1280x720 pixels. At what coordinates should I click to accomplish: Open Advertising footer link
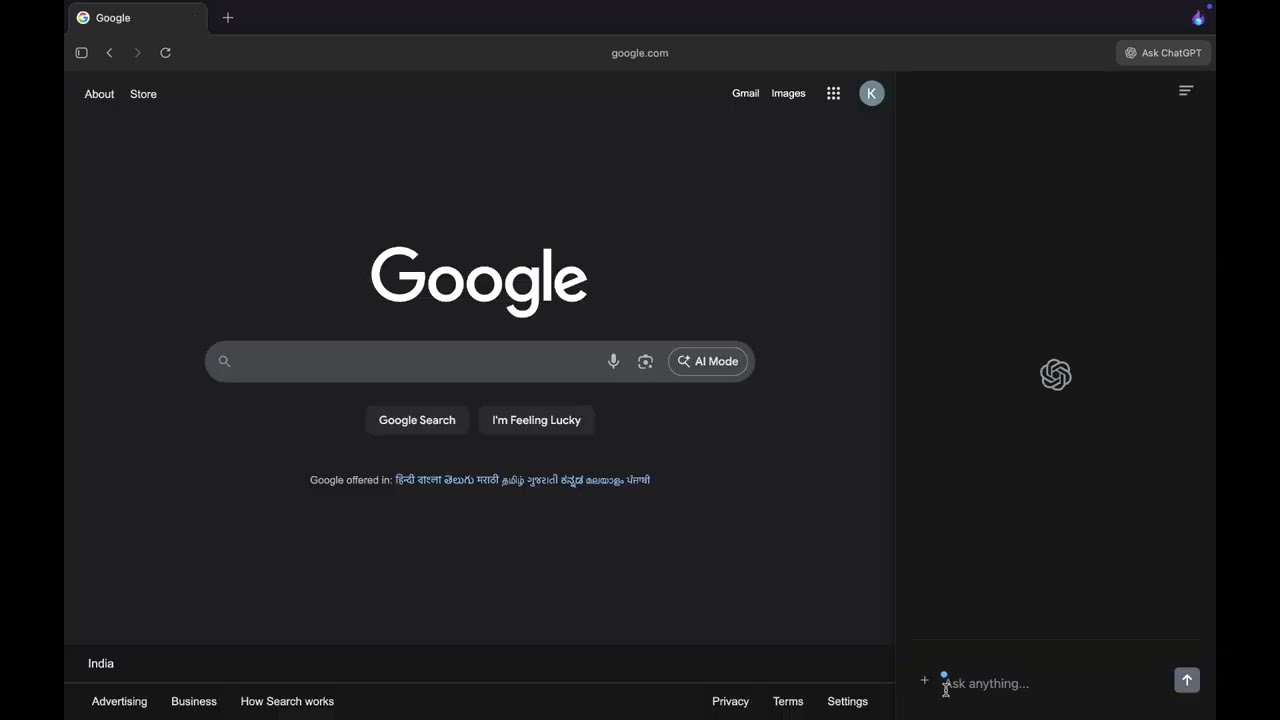pos(119,701)
